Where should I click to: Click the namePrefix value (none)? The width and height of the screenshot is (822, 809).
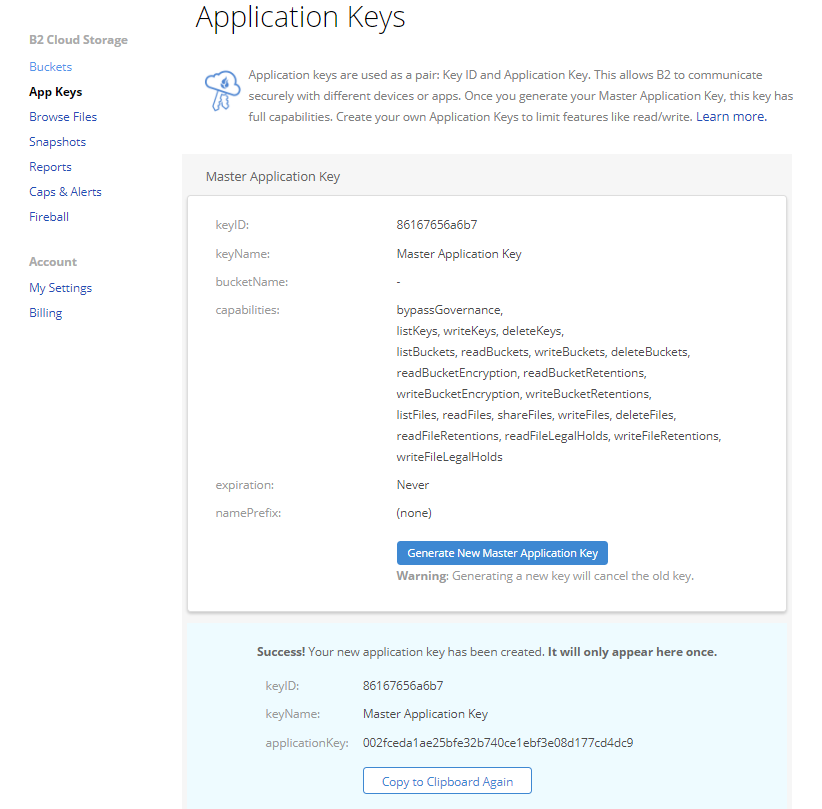414,513
